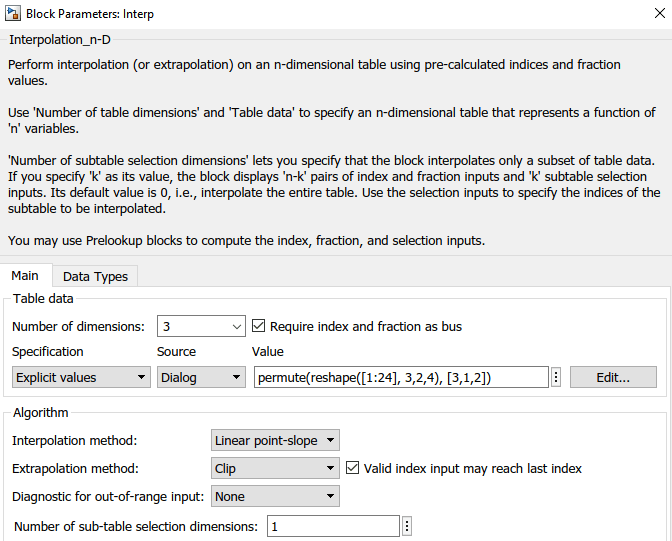
Task: Switch to the Main tab
Action: tap(25, 276)
